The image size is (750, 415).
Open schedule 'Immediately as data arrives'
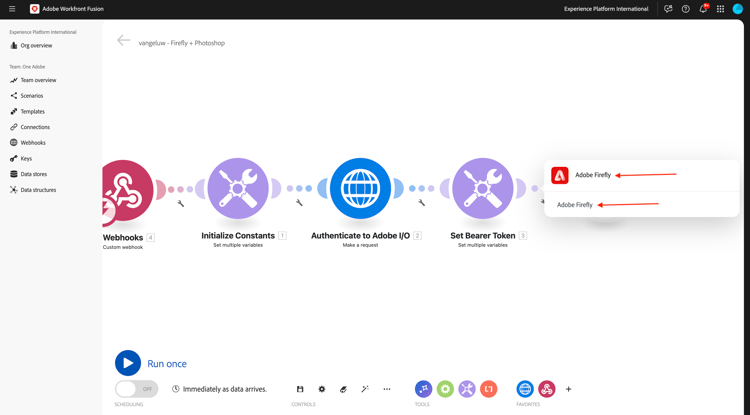coord(220,389)
